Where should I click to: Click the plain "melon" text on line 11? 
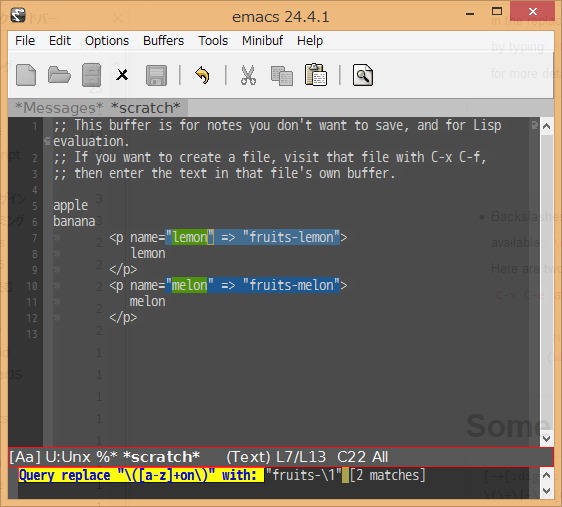pyautogui.click(x=148, y=301)
